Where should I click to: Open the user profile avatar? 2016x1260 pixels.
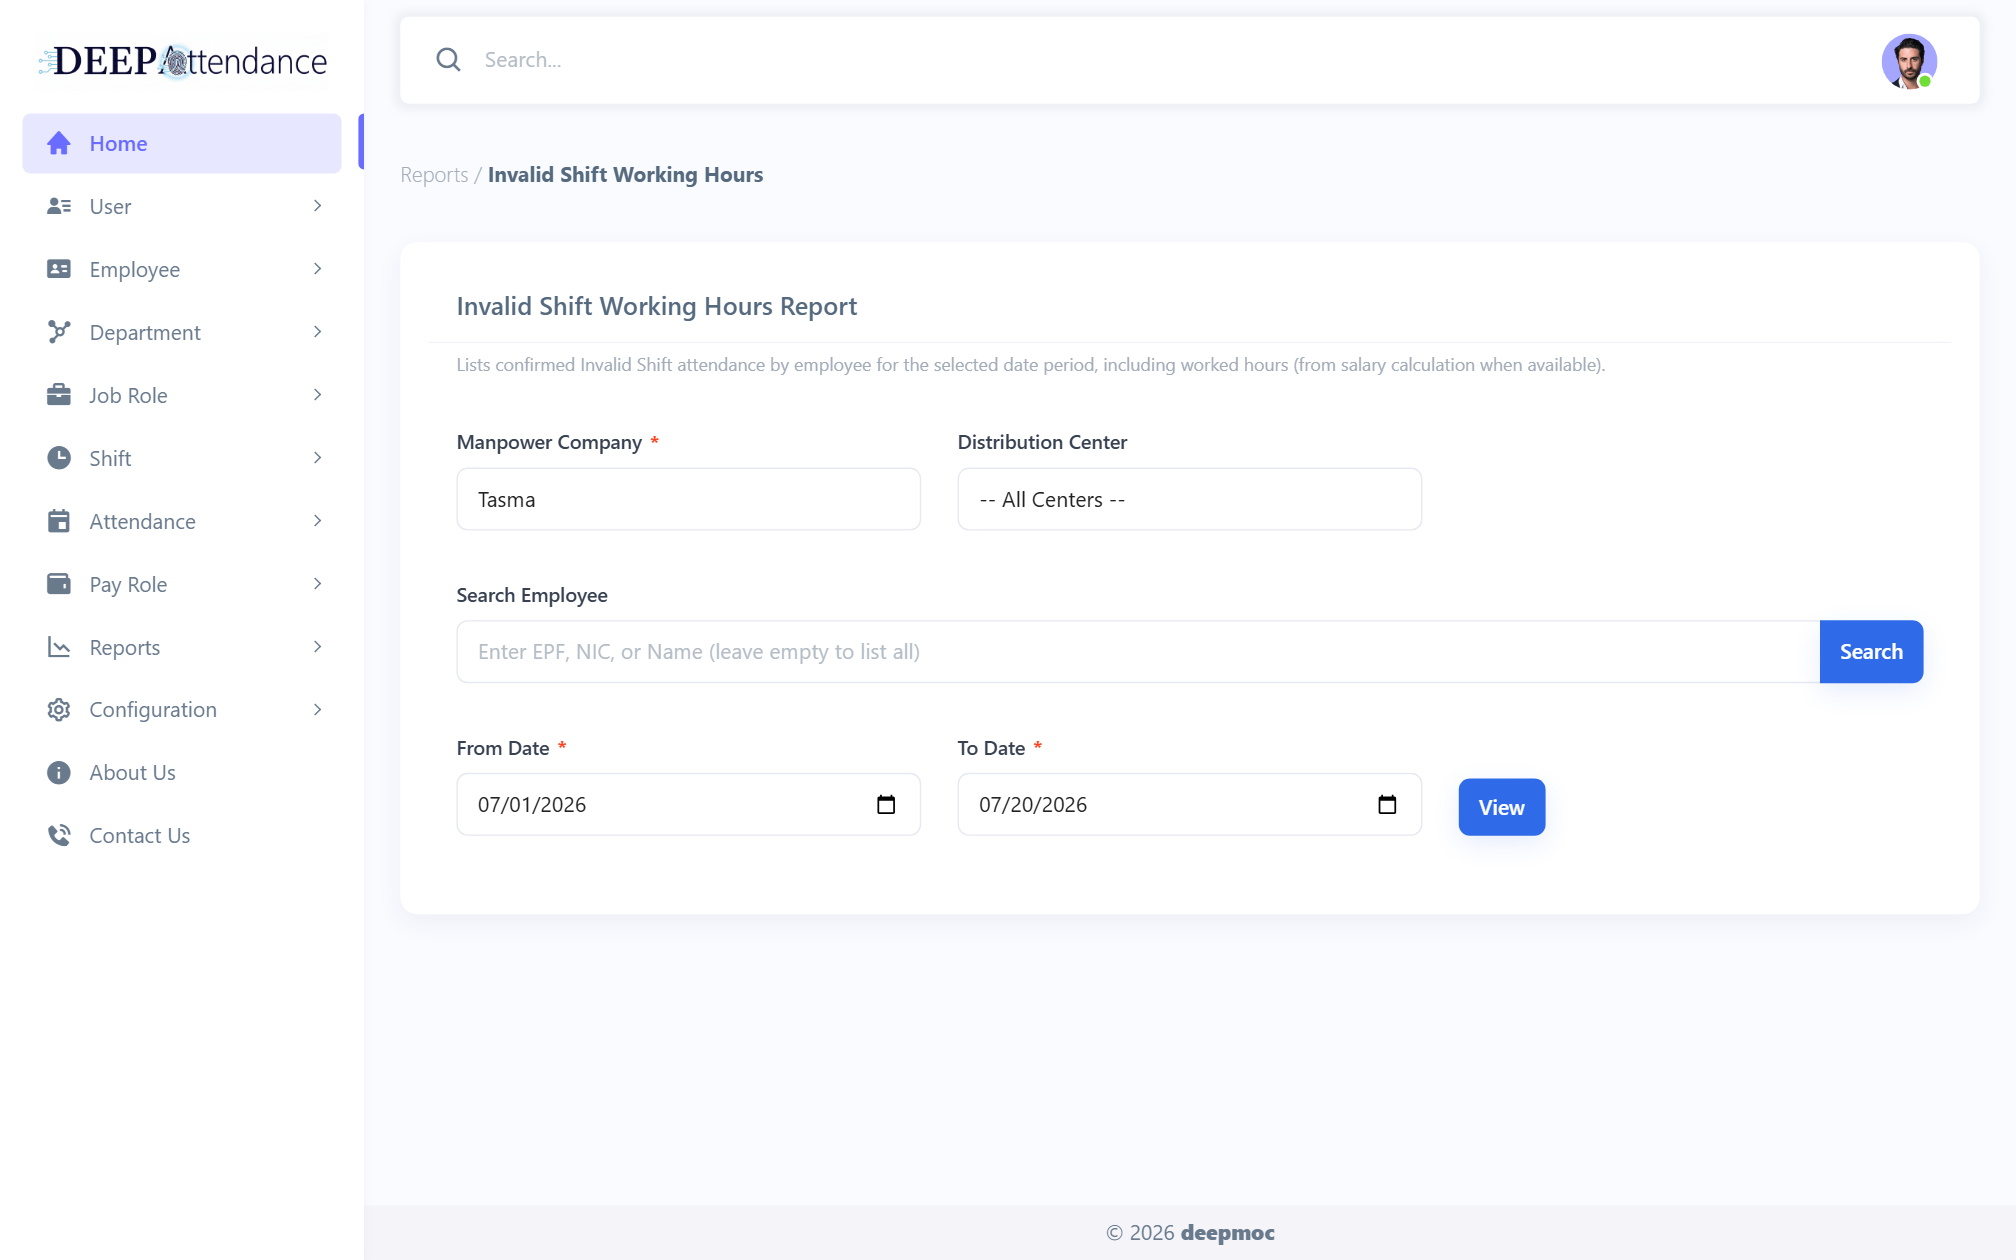1908,61
